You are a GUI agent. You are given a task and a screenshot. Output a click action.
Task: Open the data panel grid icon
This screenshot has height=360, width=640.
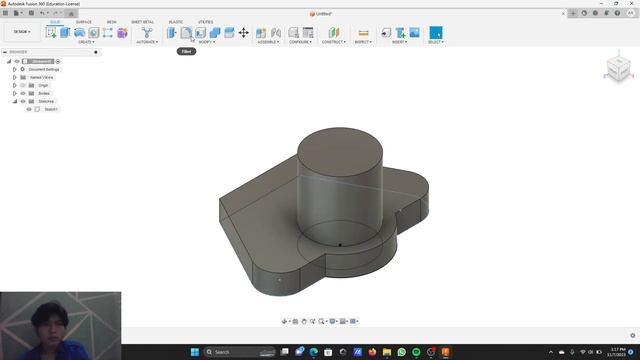pos(5,13)
